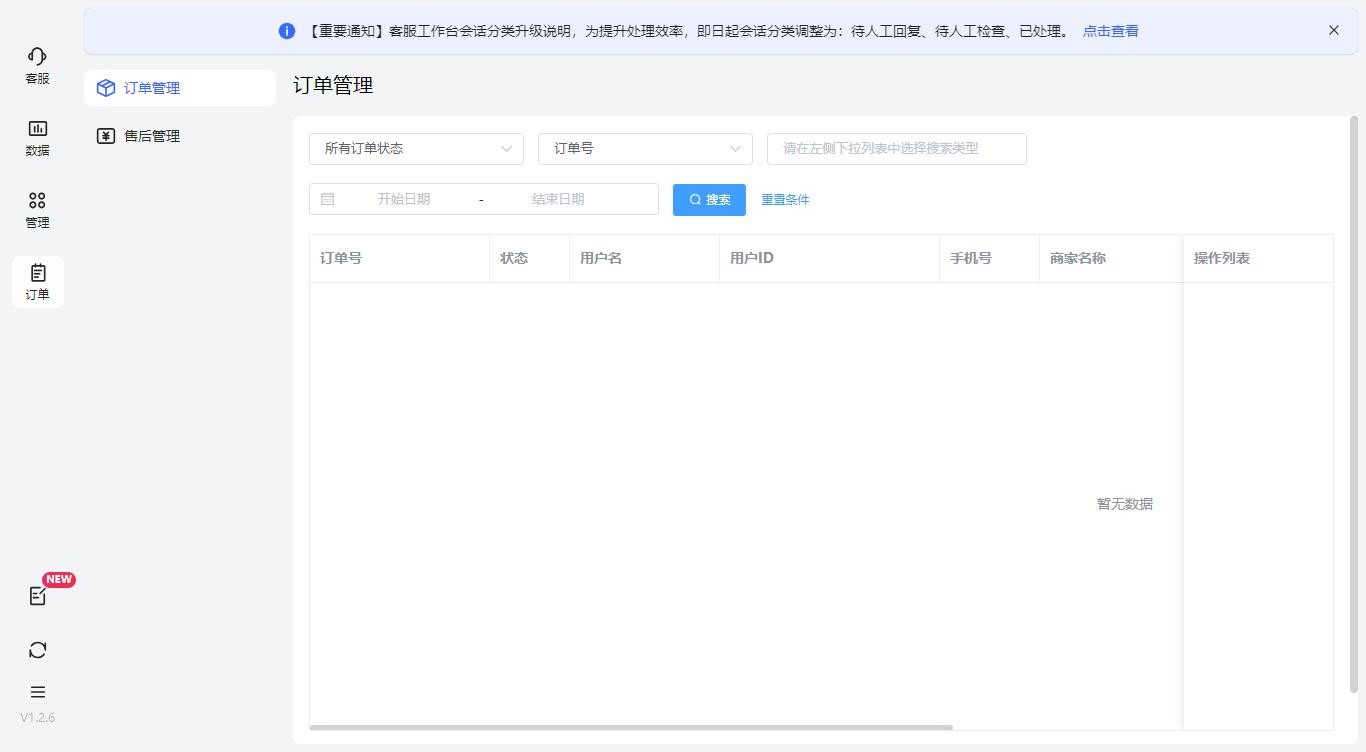Click the calendar icon in date range
The height and width of the screenshot is (752, 1366).
coord(327,199)
